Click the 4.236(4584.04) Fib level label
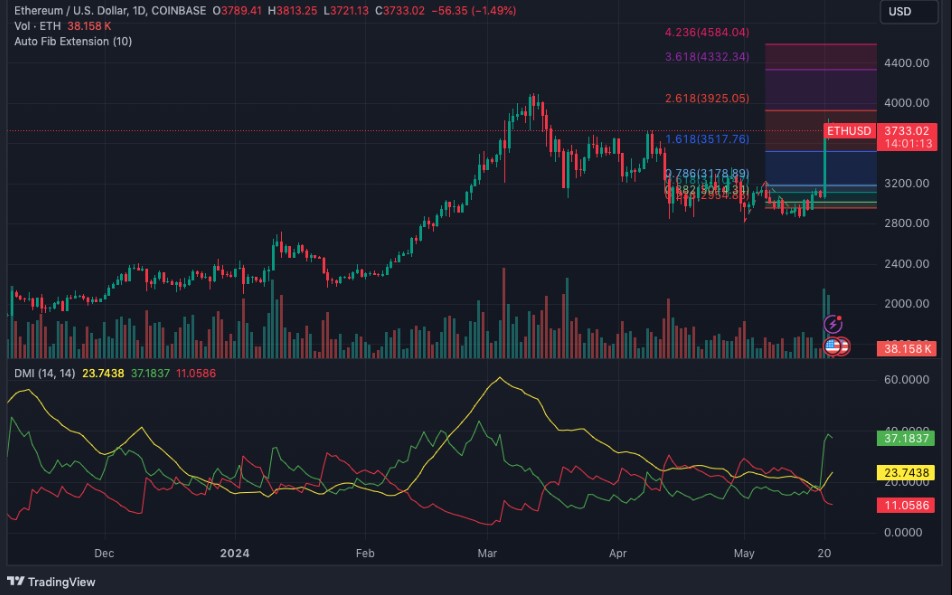The width and height of the screenshot is (952, 595). (x=707, y=32)
